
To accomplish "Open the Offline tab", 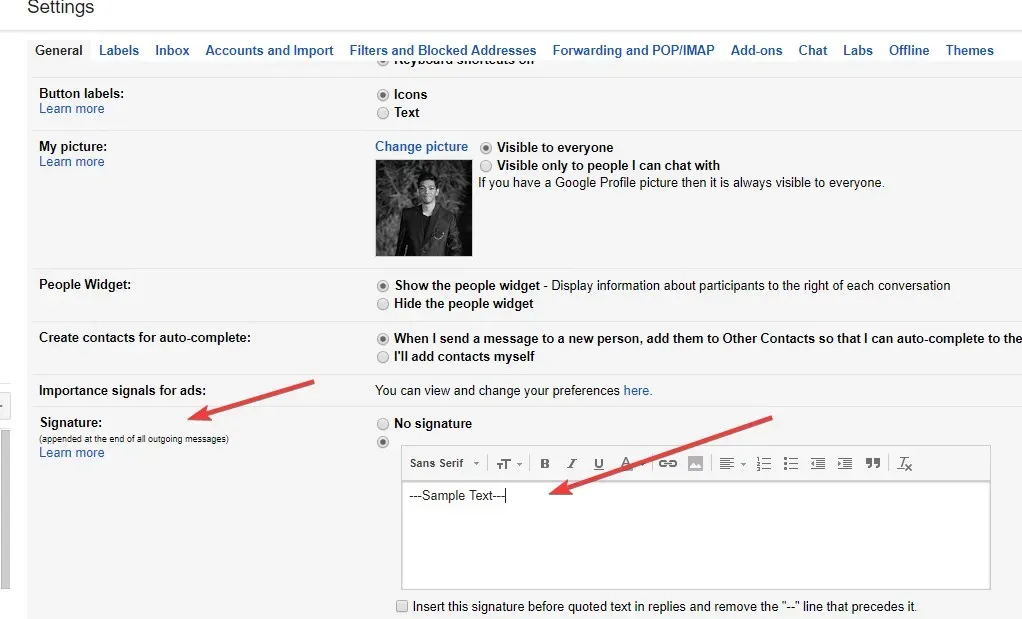I will pos(909,50).
